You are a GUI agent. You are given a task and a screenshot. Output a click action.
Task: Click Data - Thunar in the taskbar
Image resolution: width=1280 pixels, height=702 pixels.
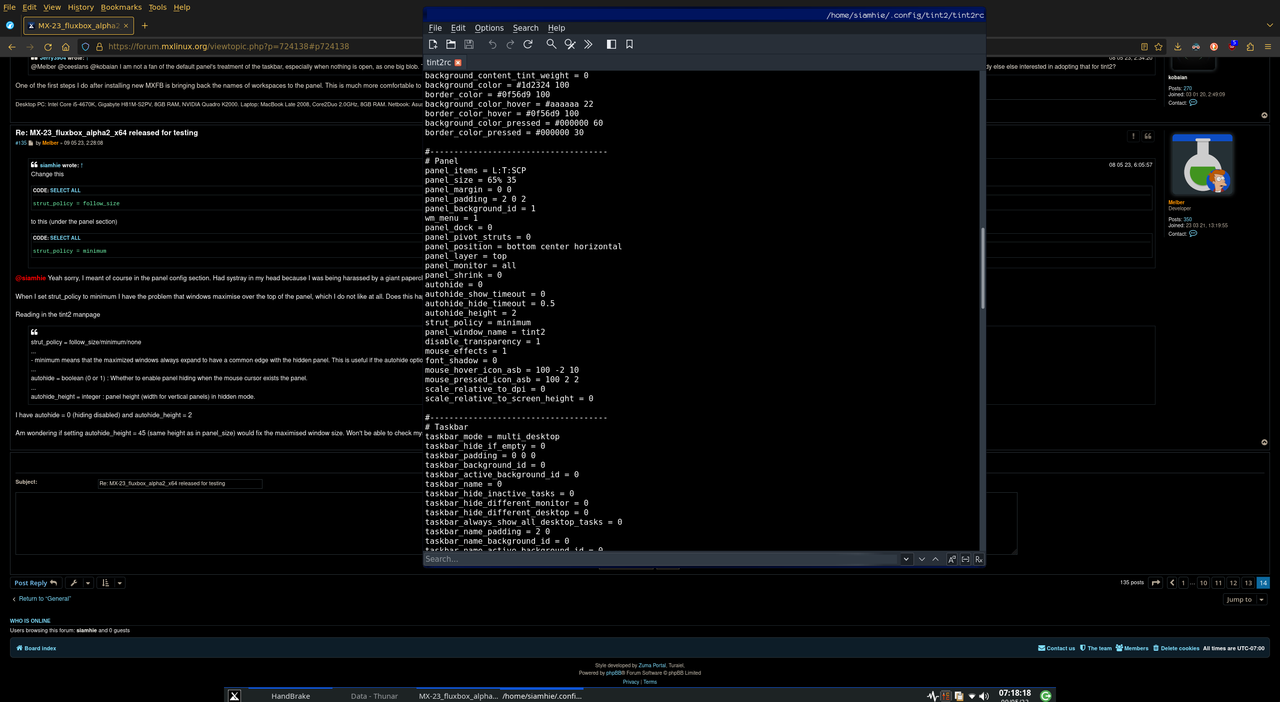(374, 696)
